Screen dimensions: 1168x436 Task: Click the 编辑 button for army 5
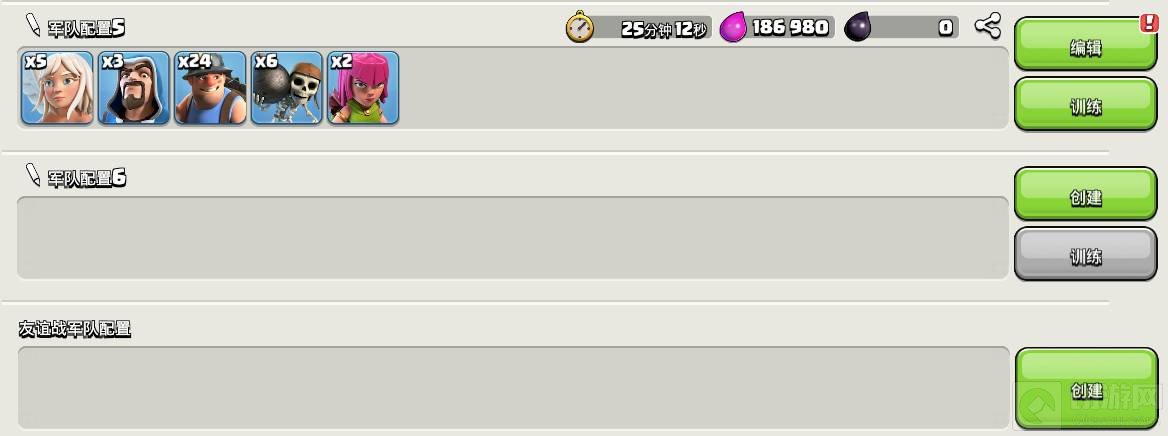click(x=1085, y=45)
